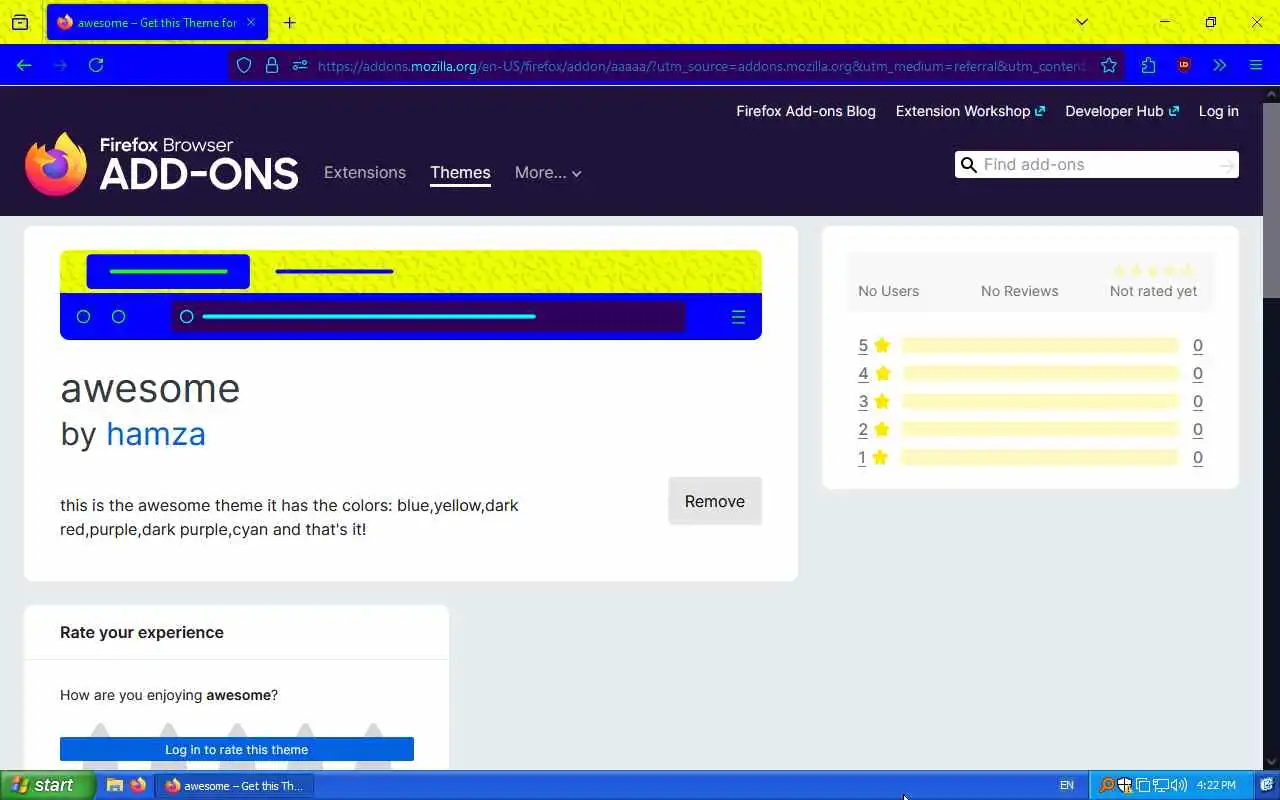This screenshot has width=1280, height=800.
Task: Click the taskbar clock 4:22 PM
Action: tap(1216, 785)
